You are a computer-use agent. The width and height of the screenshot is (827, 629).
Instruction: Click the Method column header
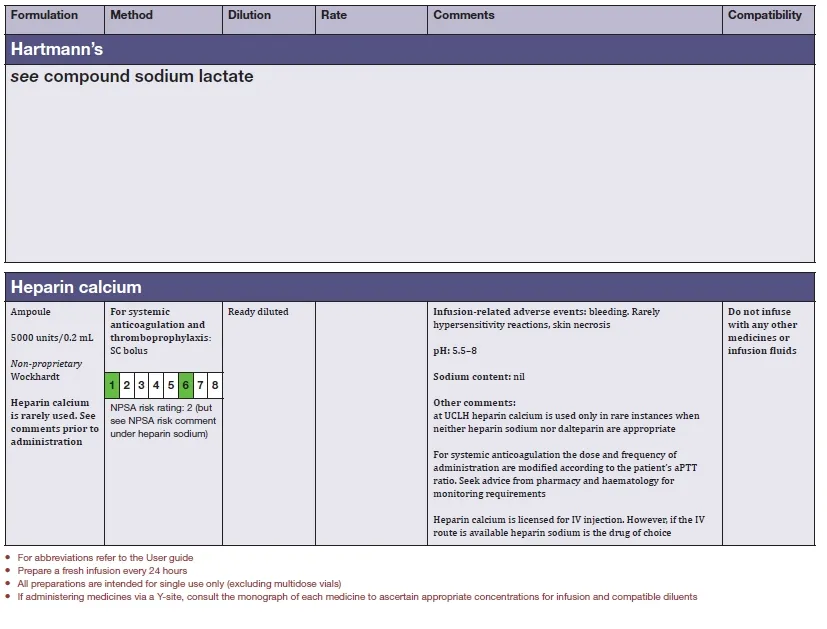[x=131, y=16]
